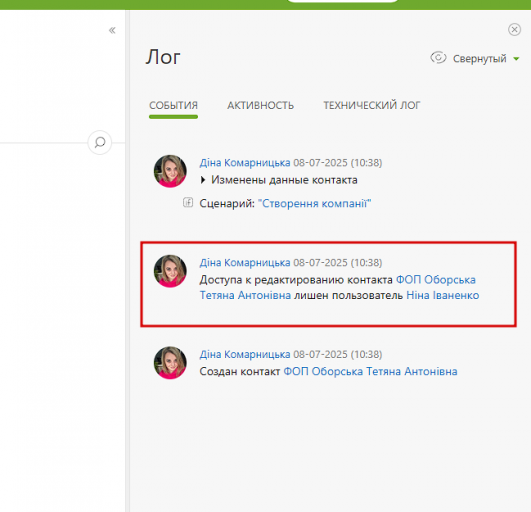This screenshot has height=512, width=531.
Task: Expand the Изменены данные контакта entry
Action: [203, 180]
